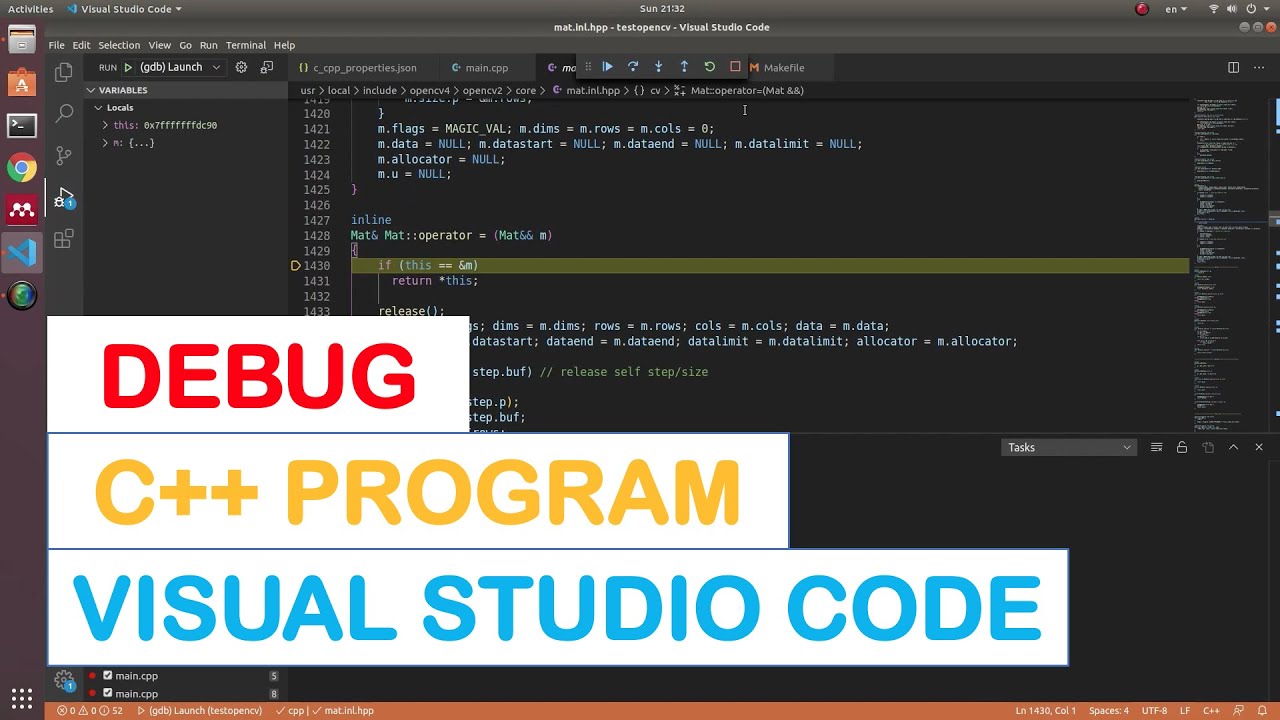This screenshot has width=1280, height=720.
Task: Restart the debug session
Action: click(710, 67)
